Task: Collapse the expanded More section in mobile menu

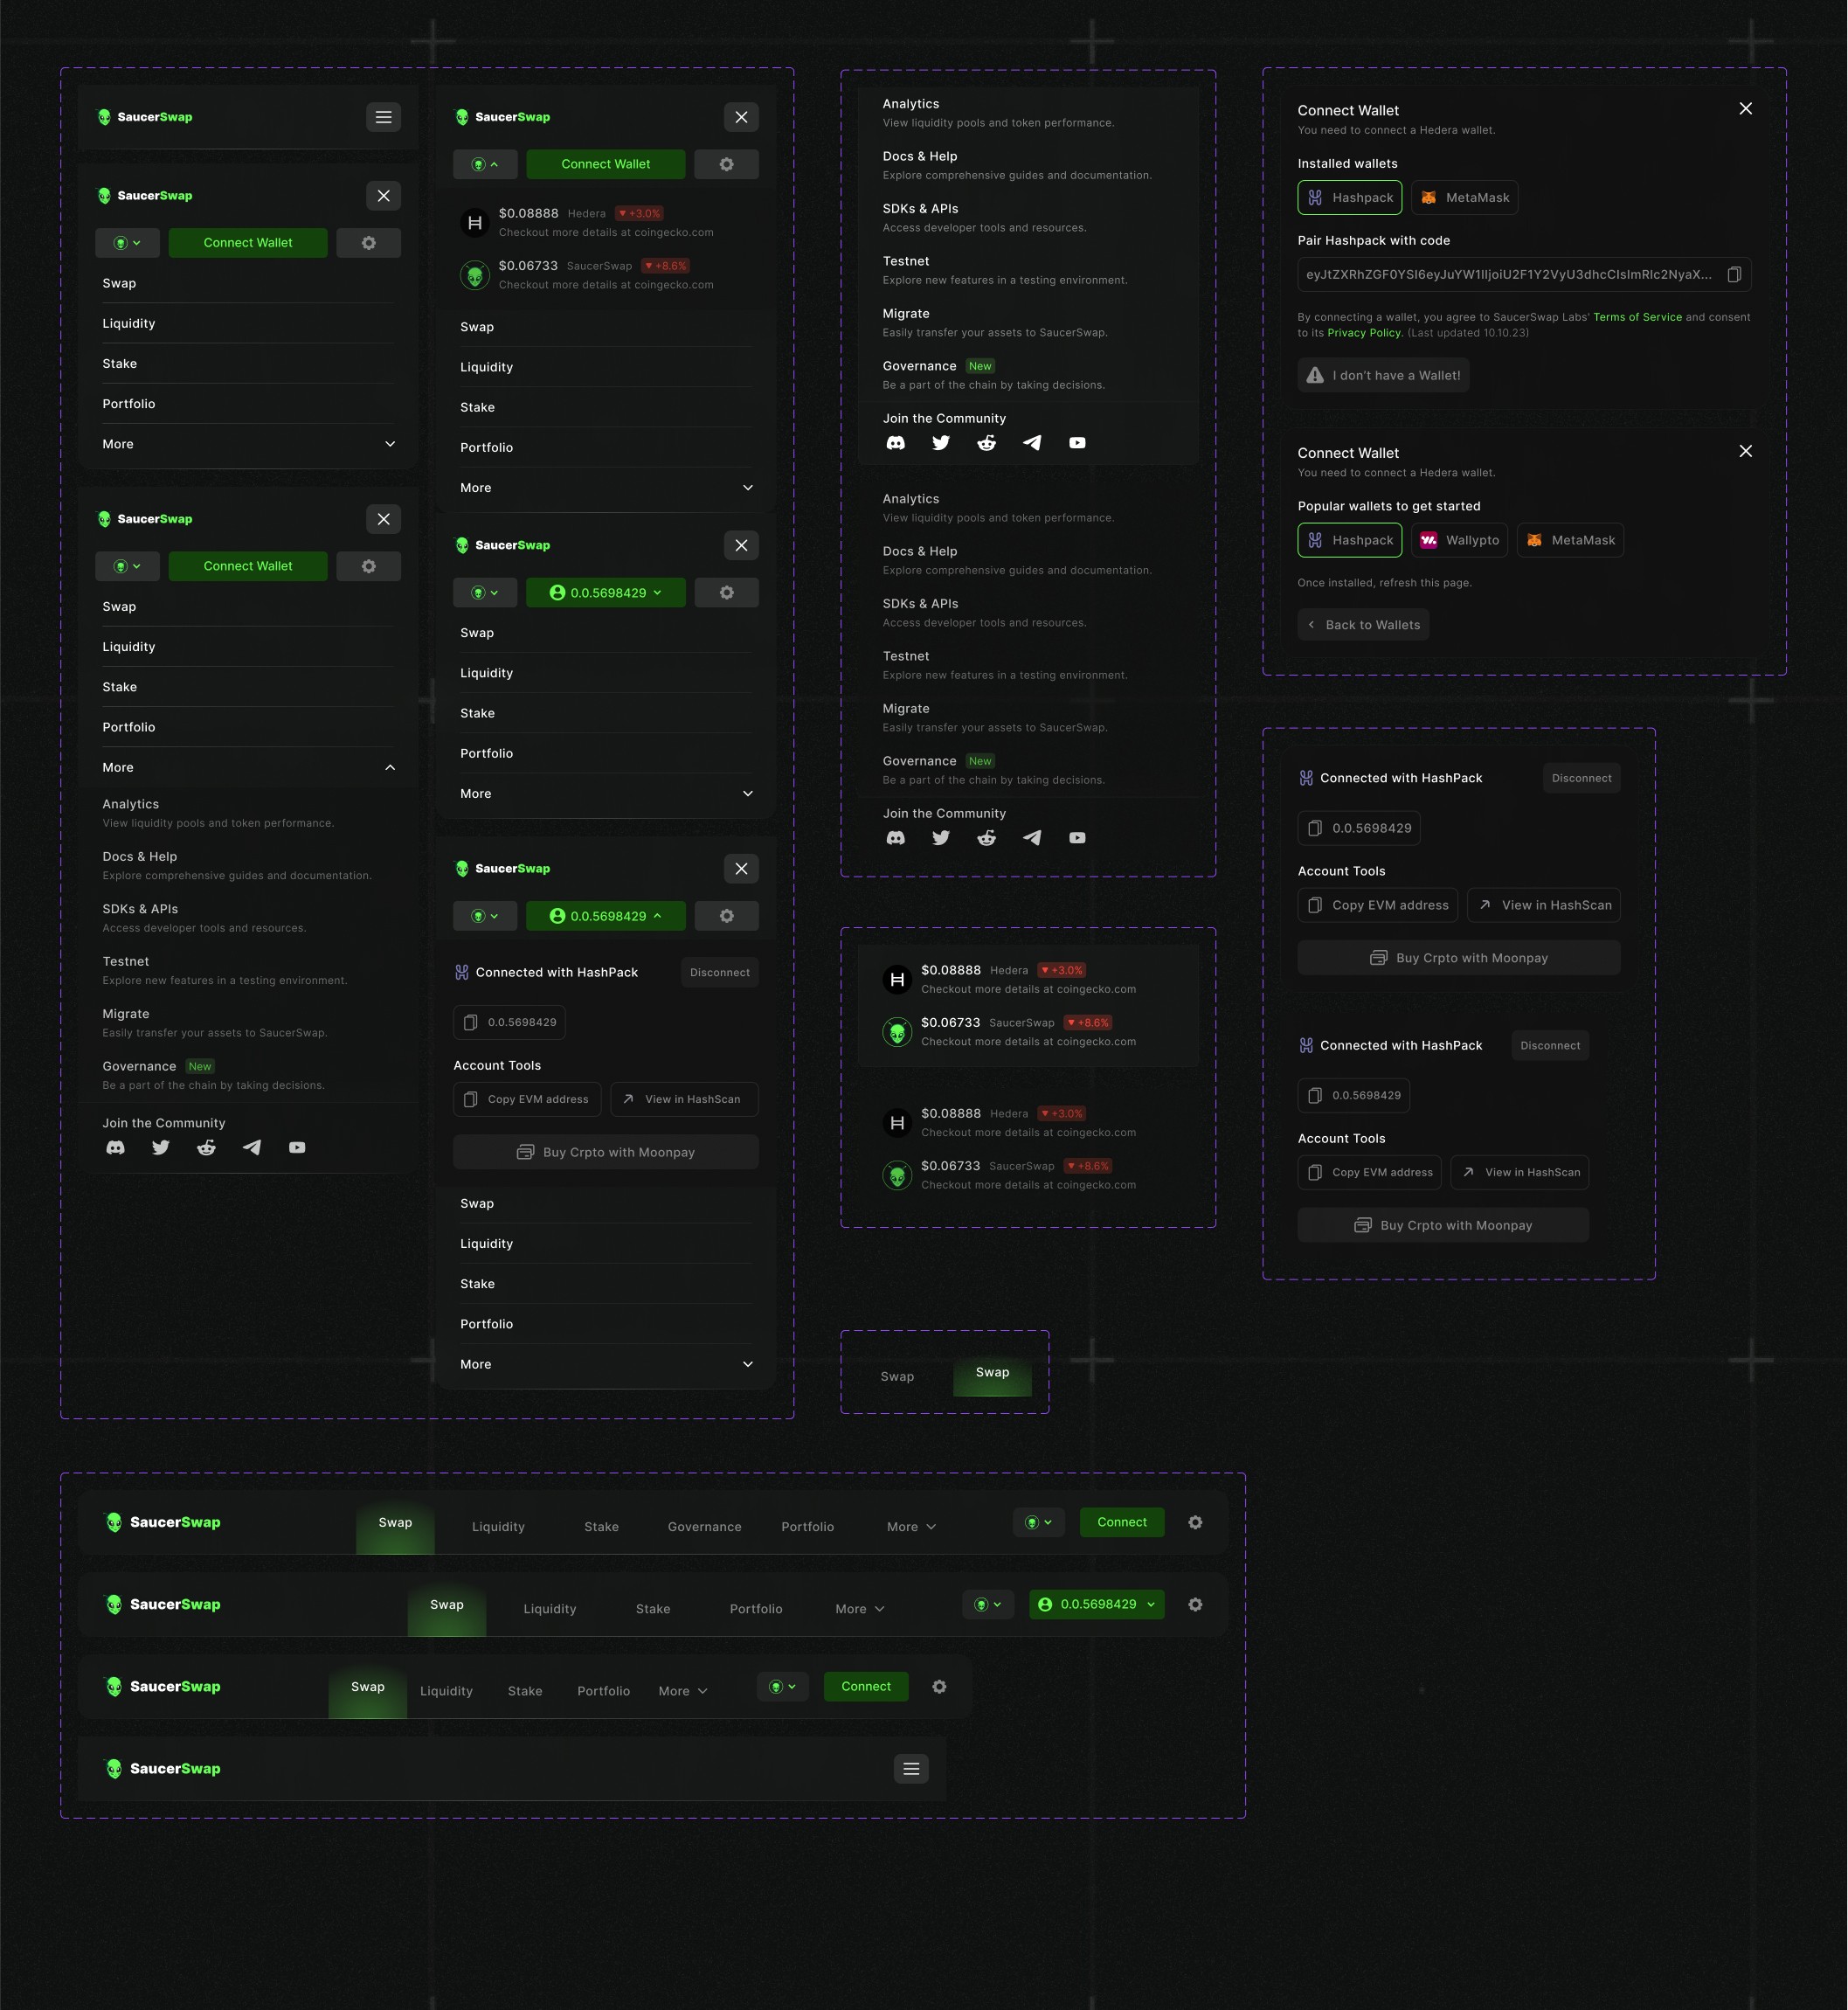Action: pyautogui.click(x=248, y=768)
